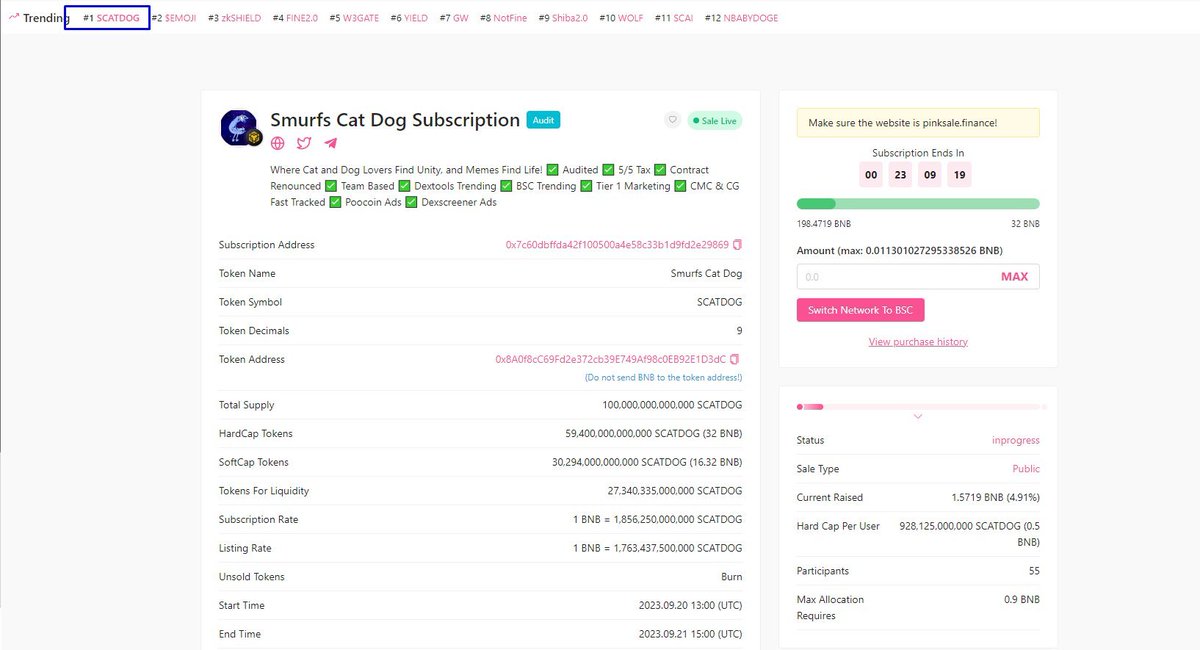
Task: Click the pinksale.finance warning banner
Action: point(918,123)
